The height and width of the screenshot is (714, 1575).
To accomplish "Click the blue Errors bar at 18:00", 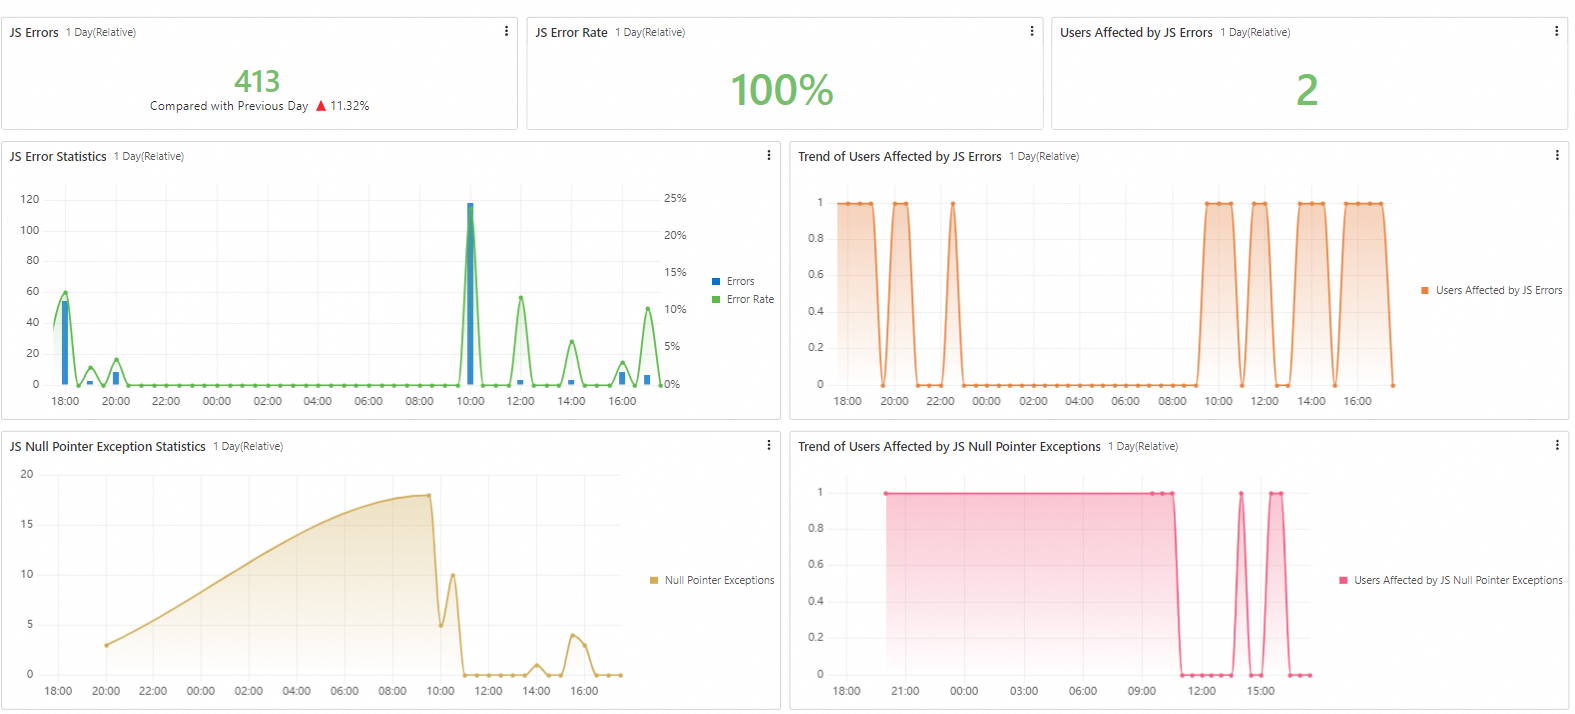I will point(65,343).
